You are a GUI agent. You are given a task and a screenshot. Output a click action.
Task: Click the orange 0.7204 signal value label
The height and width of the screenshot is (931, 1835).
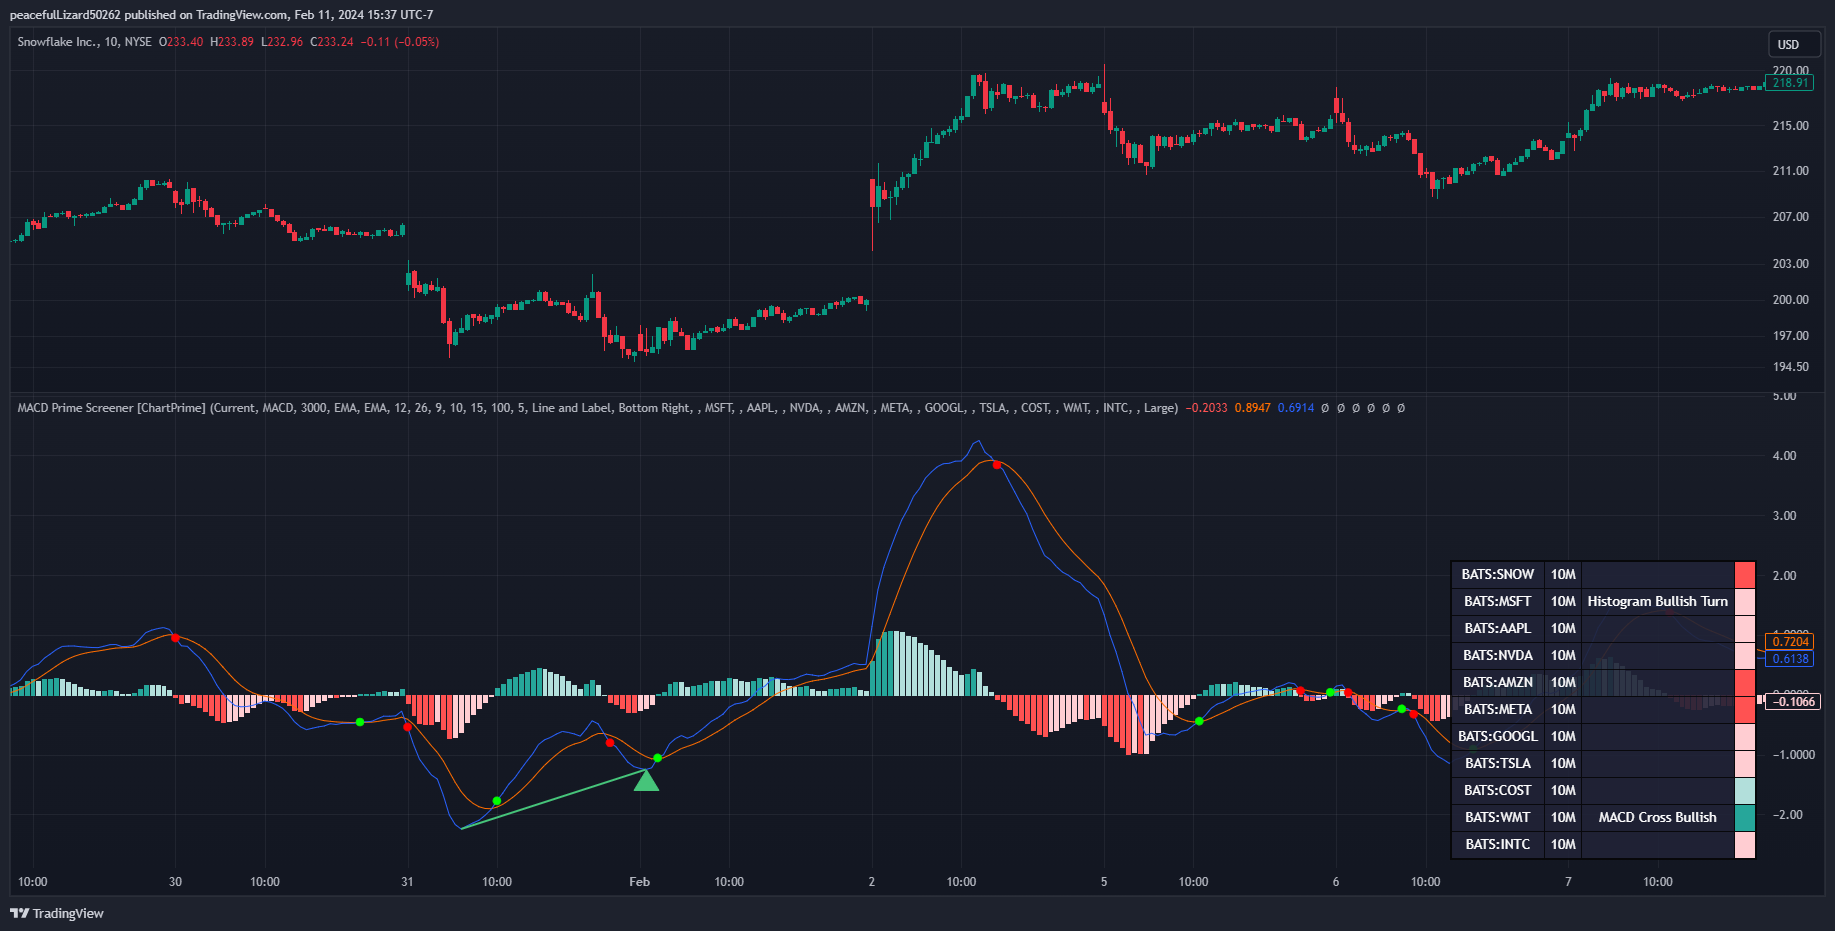click(1790, 642)
